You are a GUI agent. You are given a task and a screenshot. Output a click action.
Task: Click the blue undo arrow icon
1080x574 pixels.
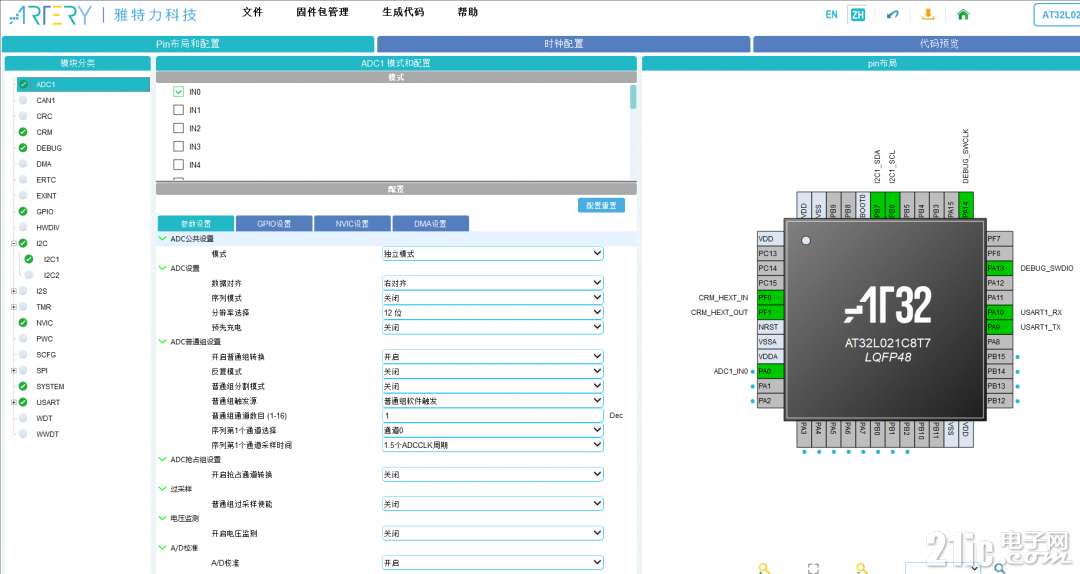[893, 14]
